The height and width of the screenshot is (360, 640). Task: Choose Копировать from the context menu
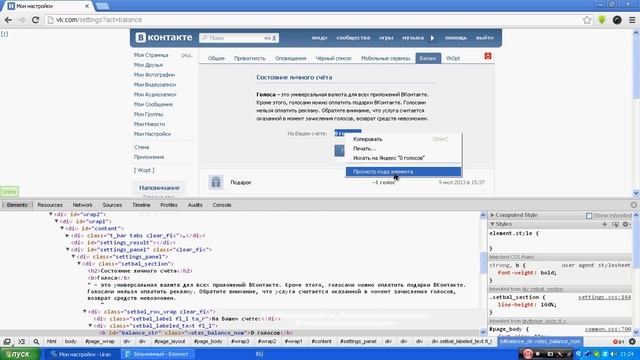click(x=404, y=139)
